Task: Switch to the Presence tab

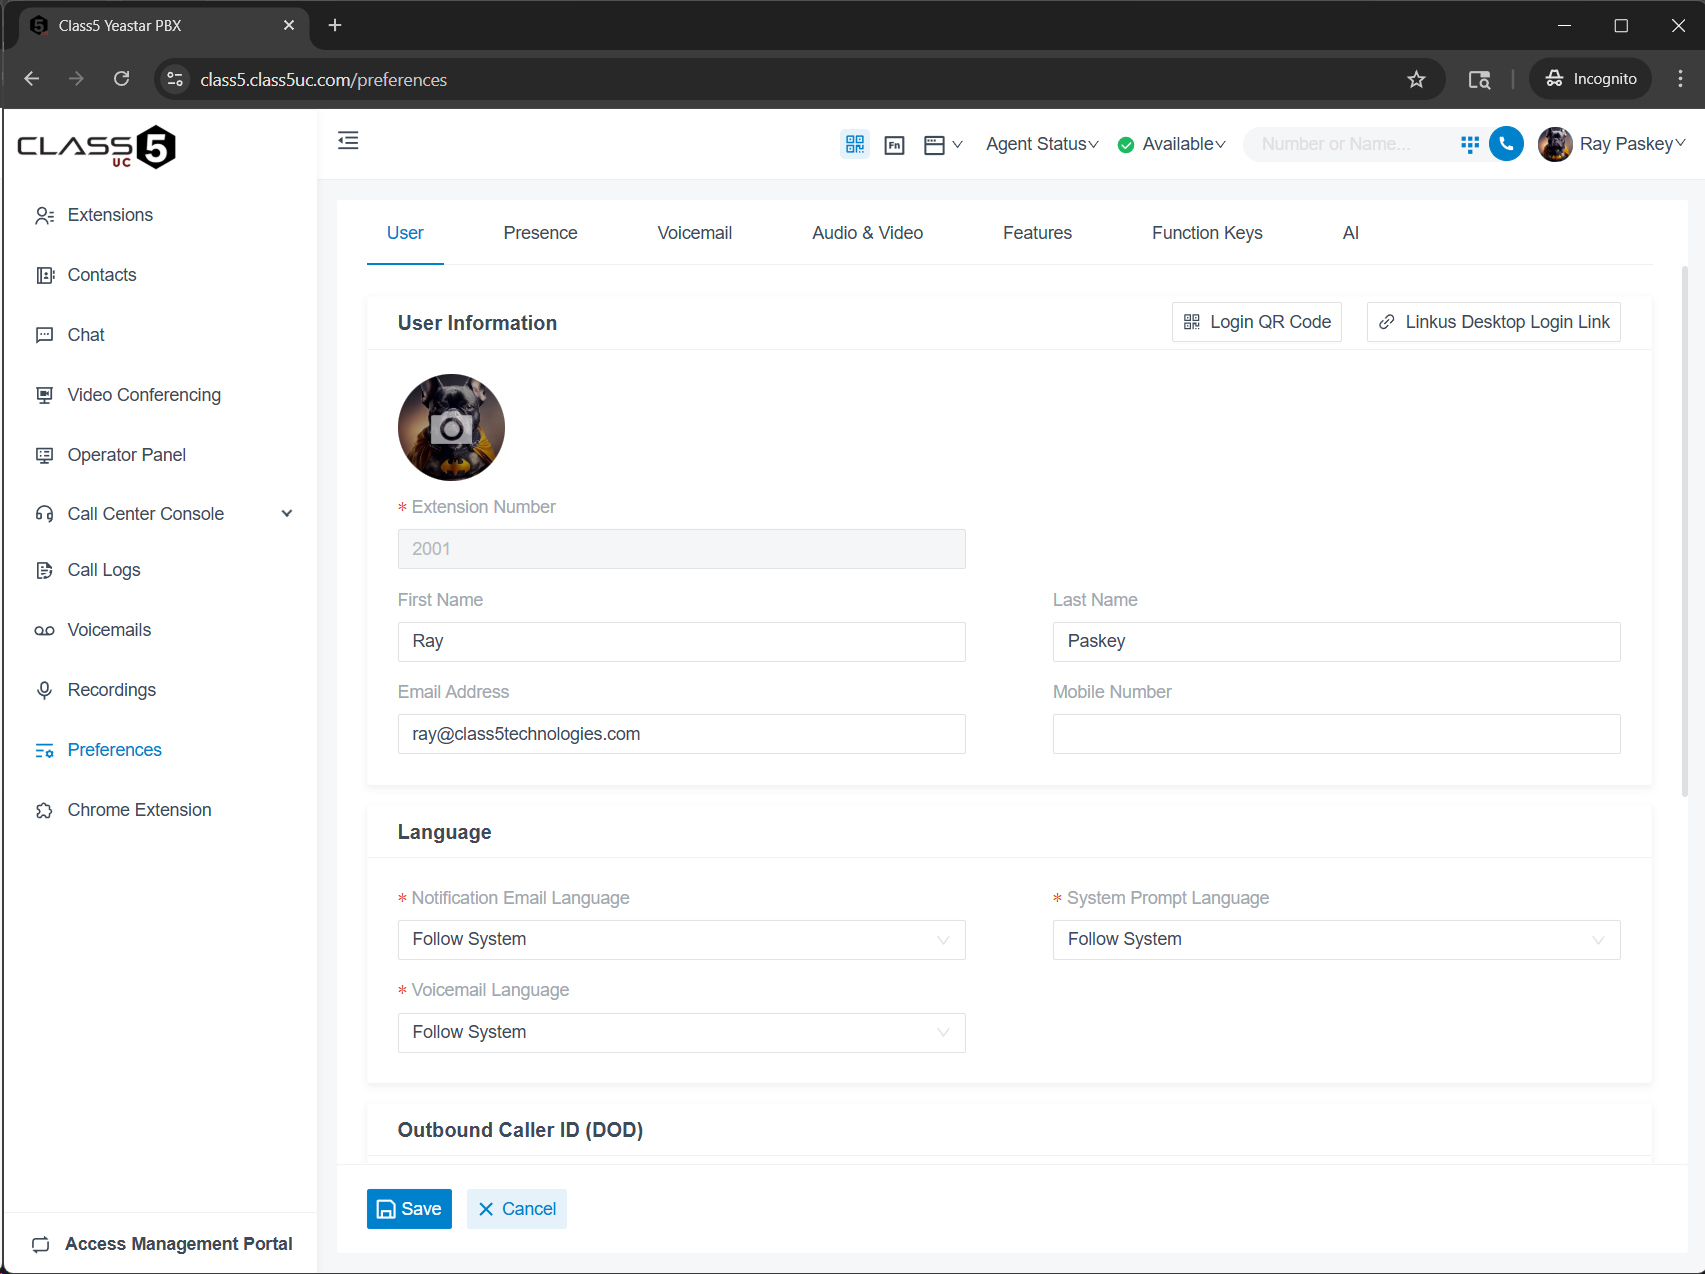Action: click(x=540, y=233)
